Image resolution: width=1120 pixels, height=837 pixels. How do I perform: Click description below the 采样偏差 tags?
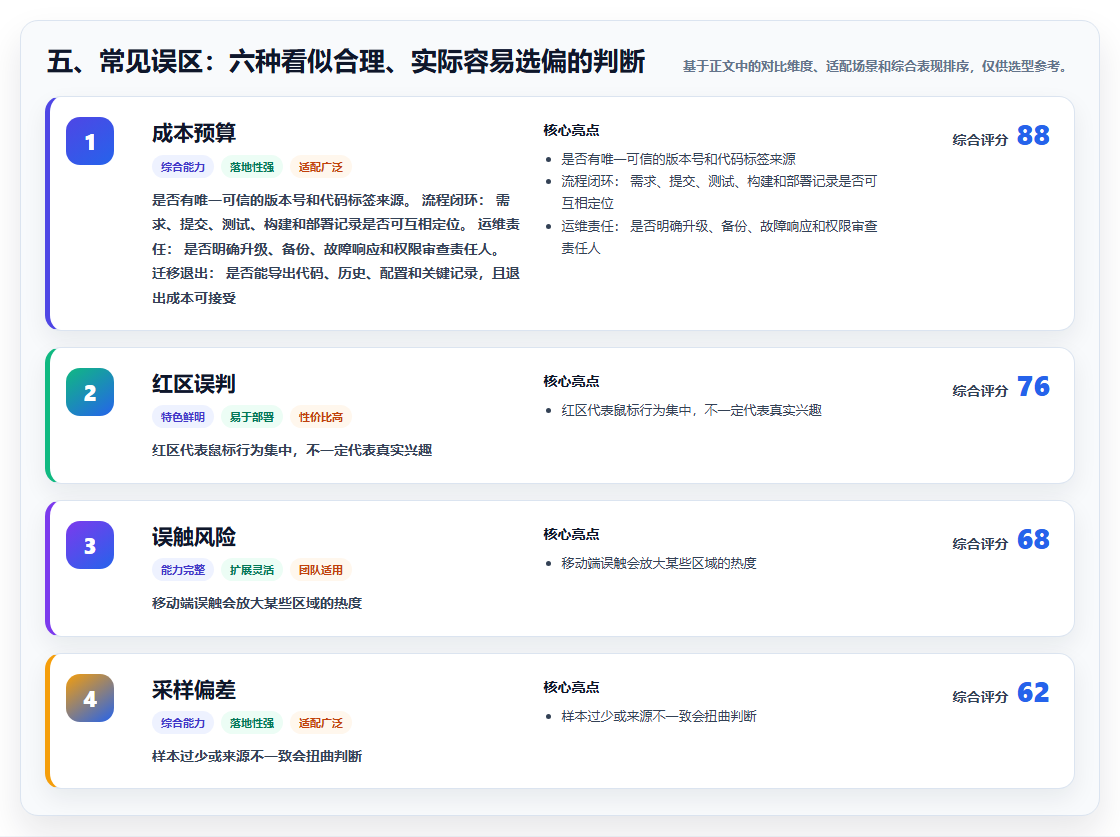pos(256,756)
